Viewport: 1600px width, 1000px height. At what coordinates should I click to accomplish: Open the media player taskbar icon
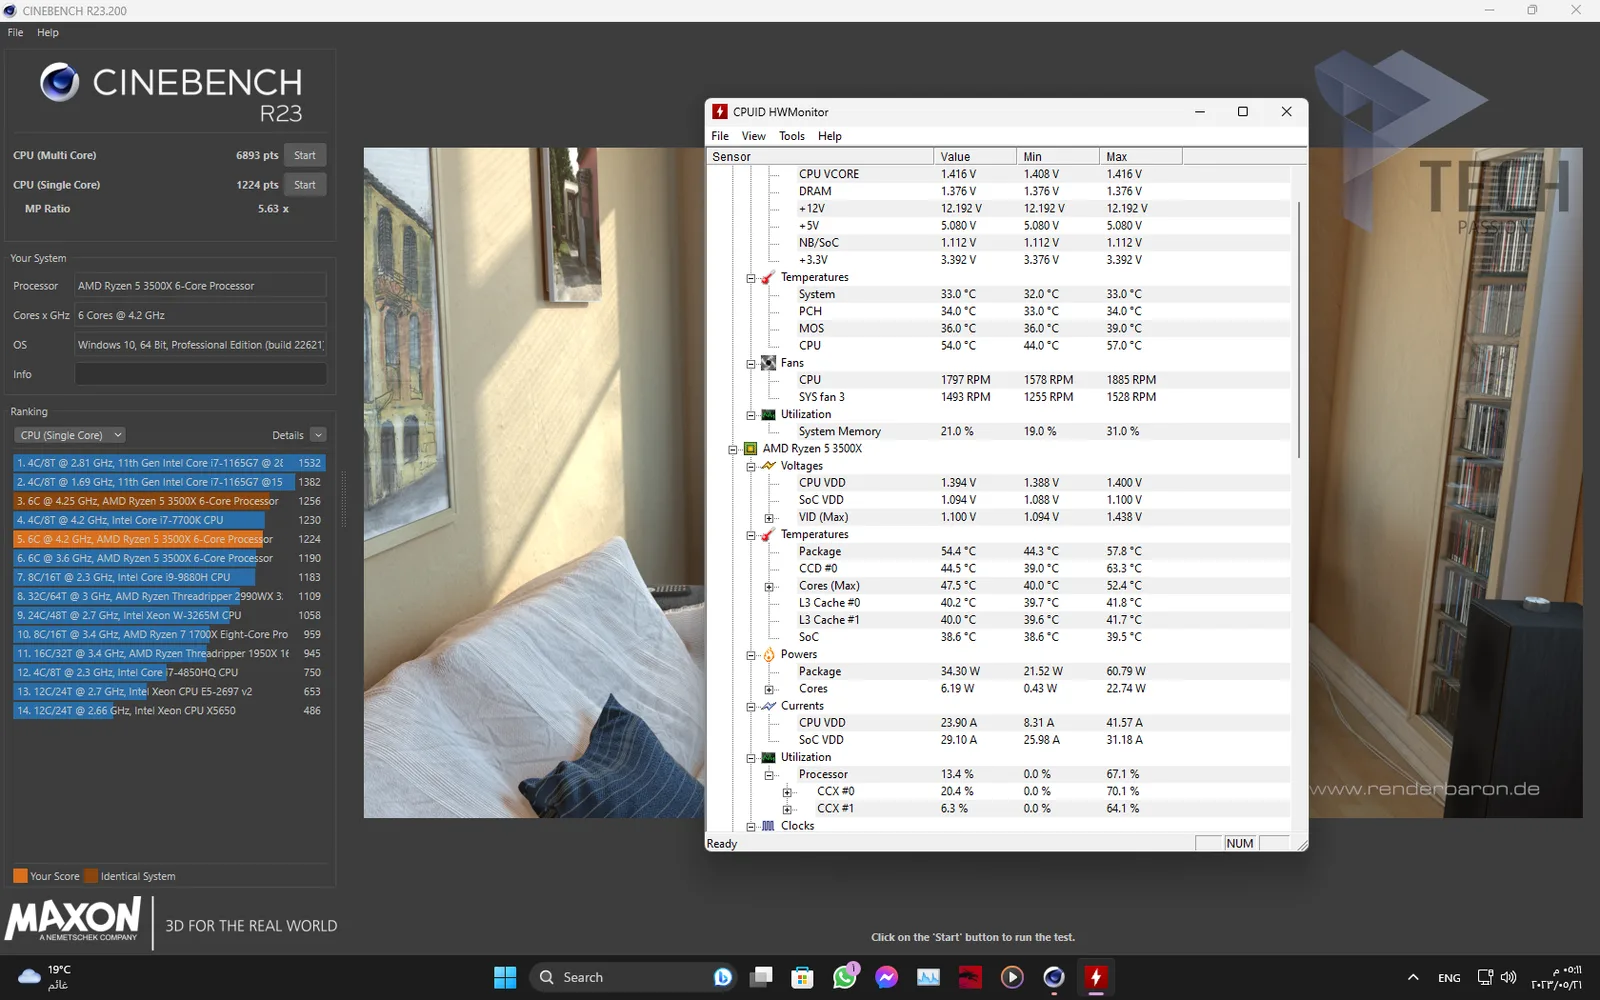point(1012,977)
